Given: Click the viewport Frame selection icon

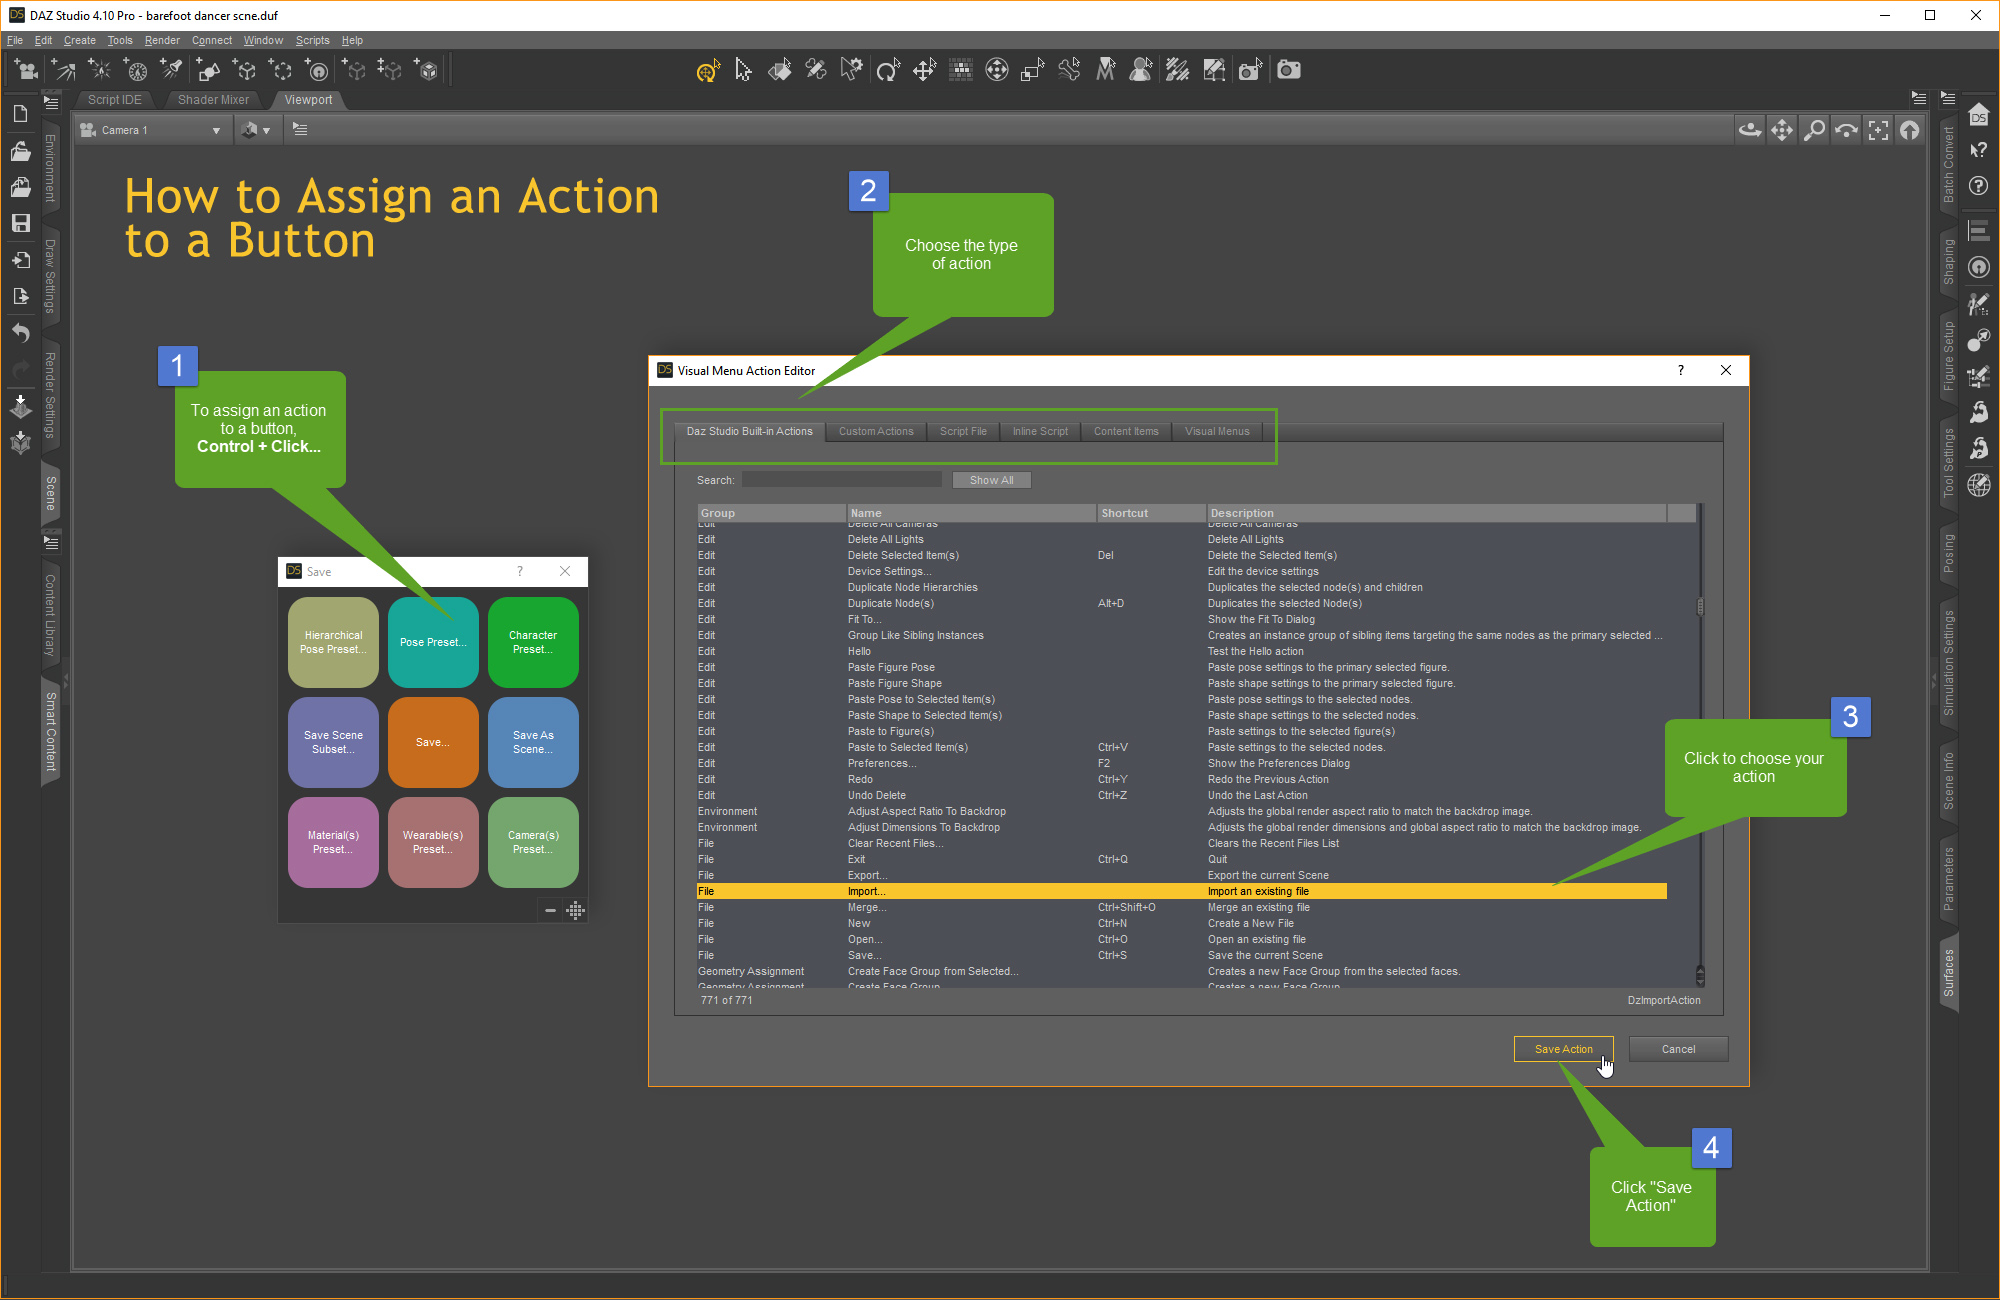Looking at the screenshot, I should pos(1878,130).
